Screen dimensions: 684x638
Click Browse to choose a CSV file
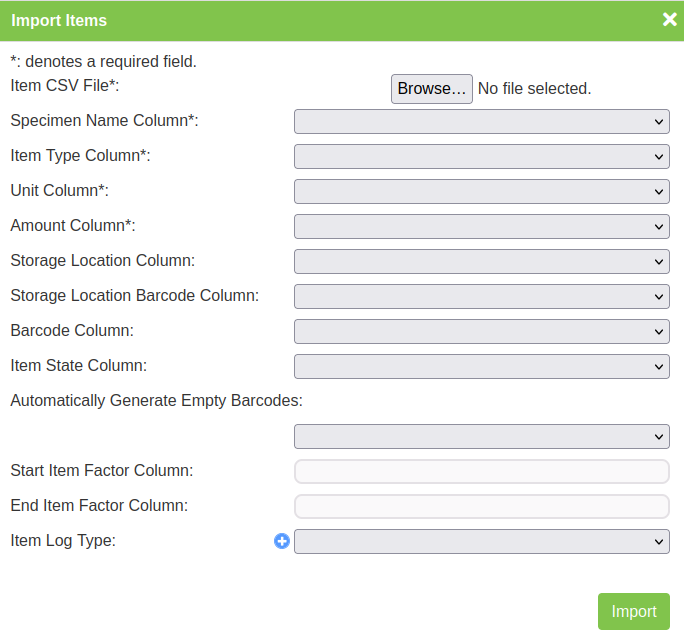click(x=431, y=89)
